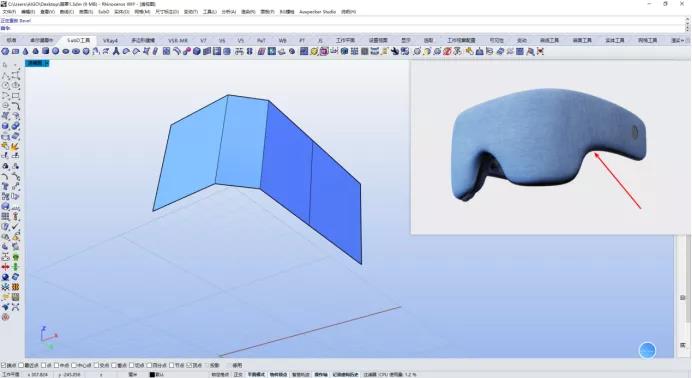692x378 pixels.
Task: Select the Curve tool in the left sidebar
Action: coord(15,75)
